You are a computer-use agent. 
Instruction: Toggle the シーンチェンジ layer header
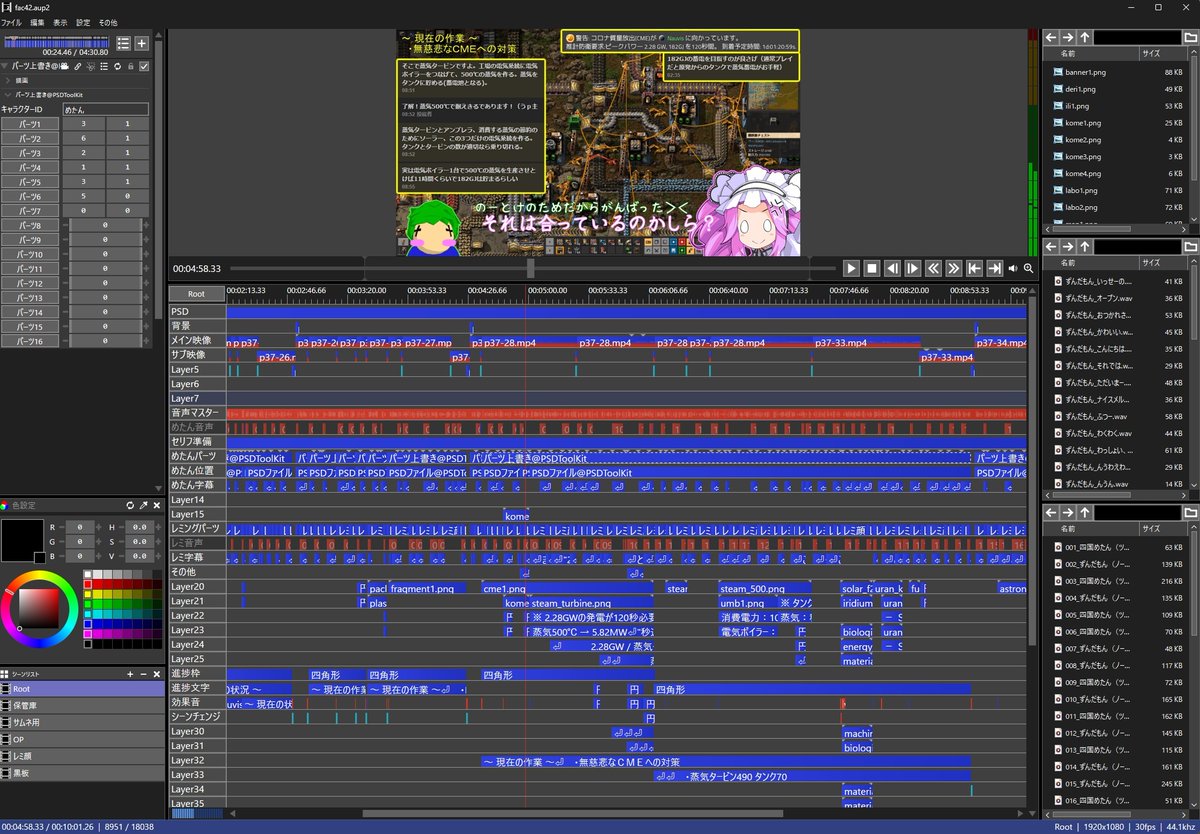coord(196,717)
